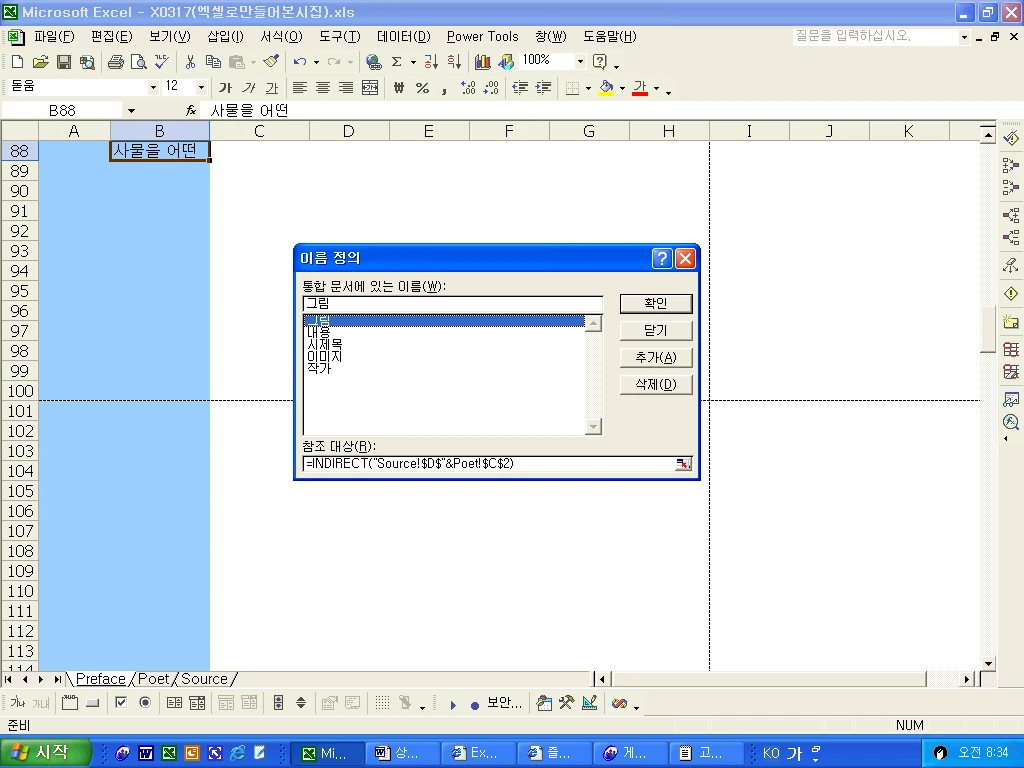The width and height of the screenshot is (1024, 768).
Task: Expand the borders dropdown arrow
Action: tap(588, 88)
